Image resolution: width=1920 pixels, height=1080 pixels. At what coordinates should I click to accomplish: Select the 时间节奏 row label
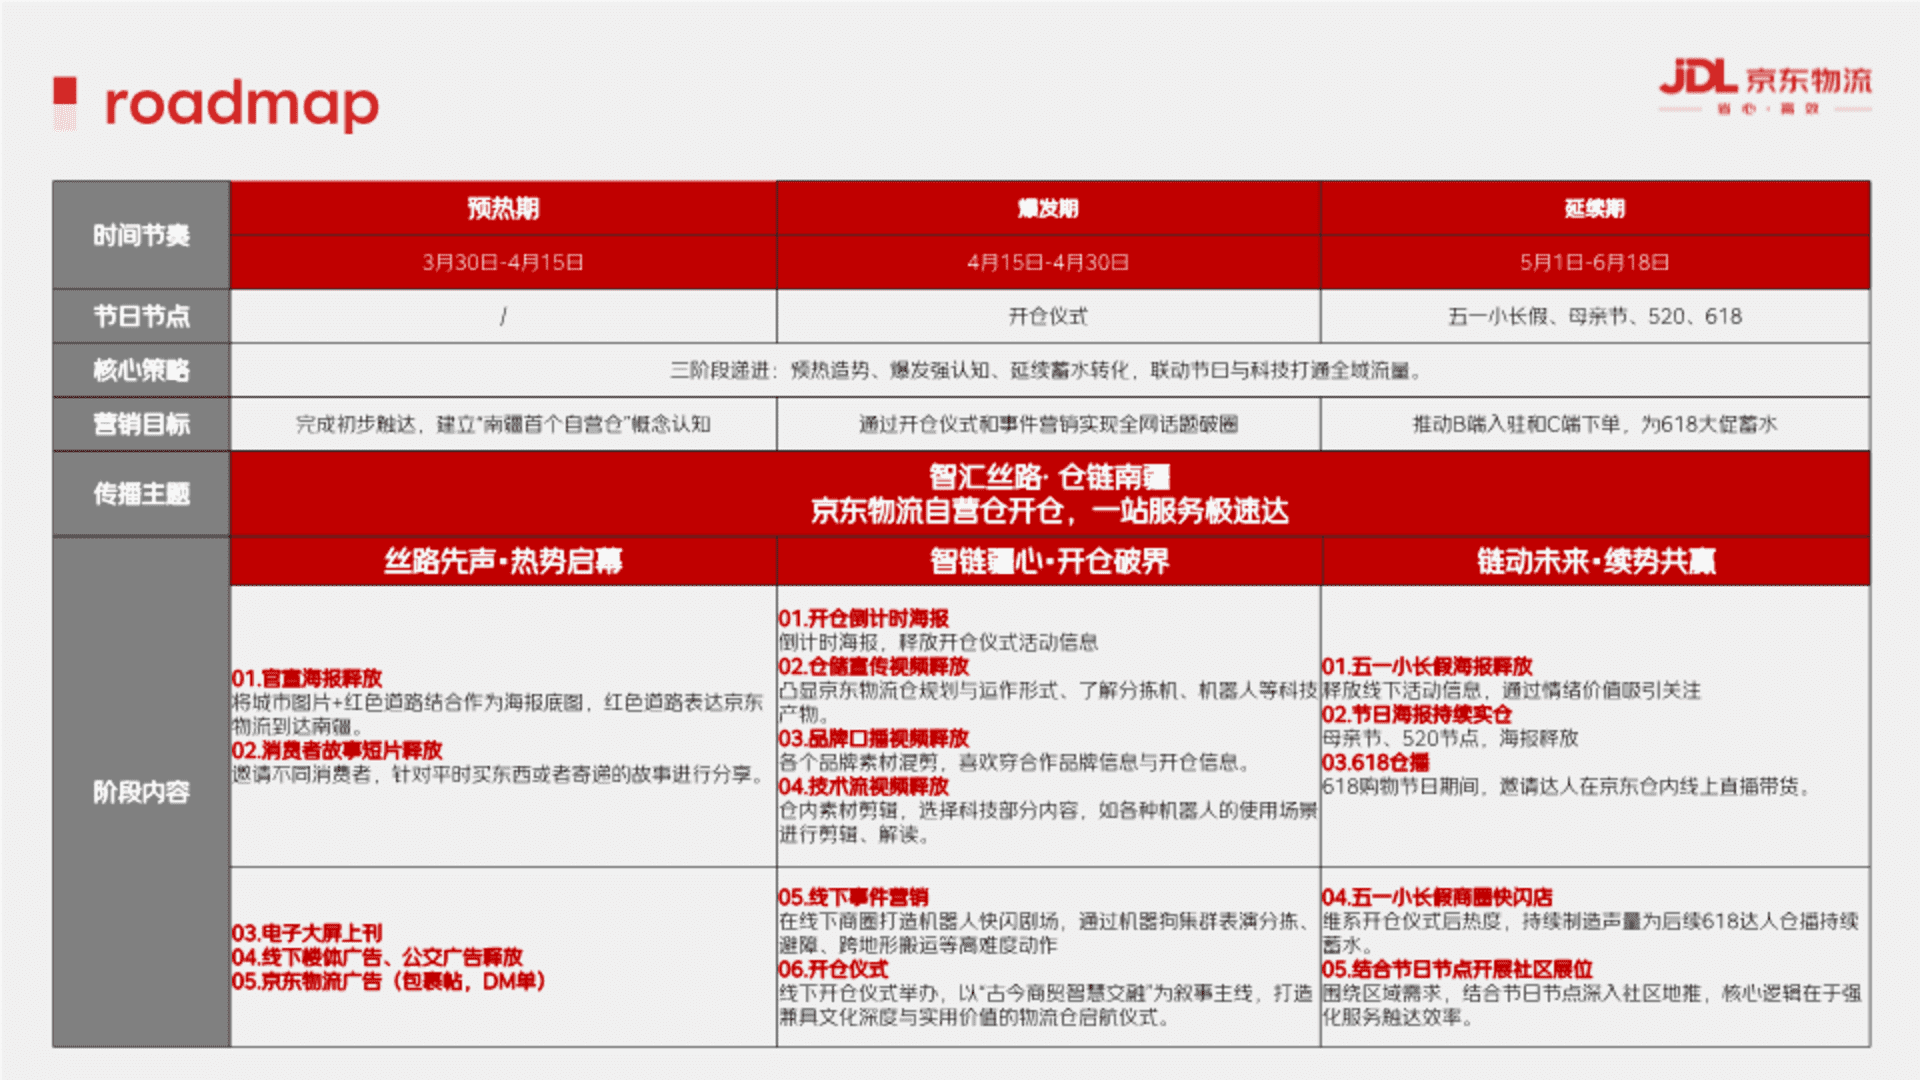[141, 236]
